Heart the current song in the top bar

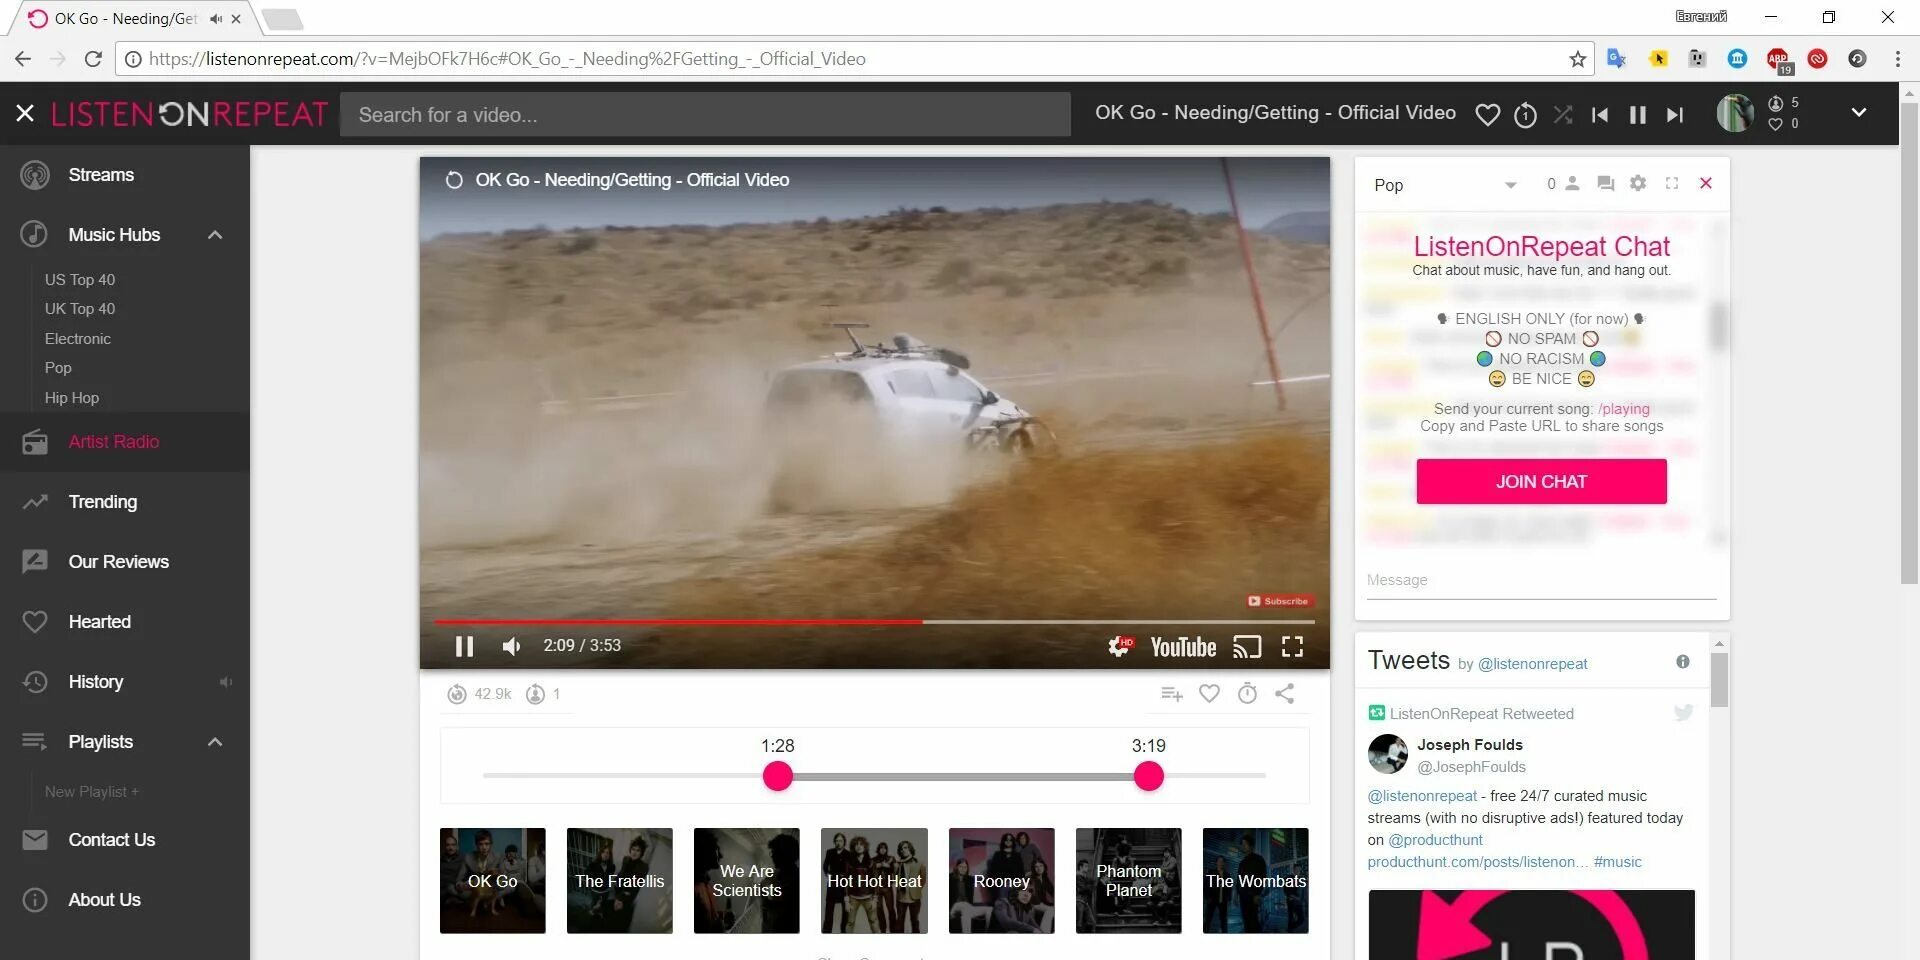pyautogui.click(x=1488, y=115)
